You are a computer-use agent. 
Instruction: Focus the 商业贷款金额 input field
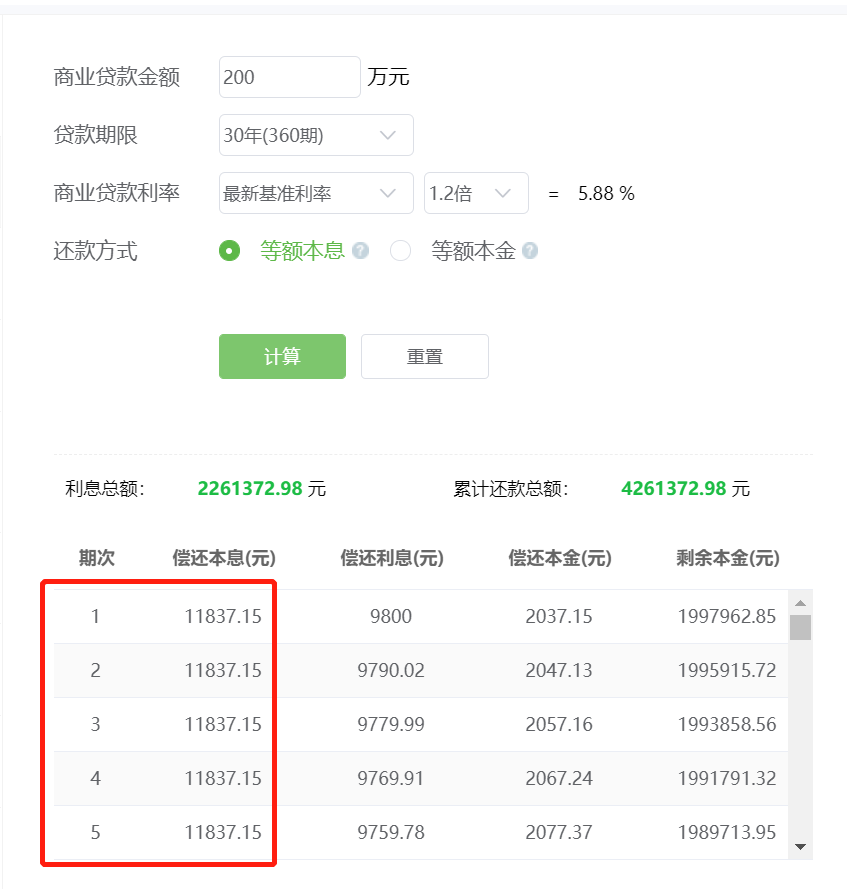pyautogui.click(x=290, y=77)
